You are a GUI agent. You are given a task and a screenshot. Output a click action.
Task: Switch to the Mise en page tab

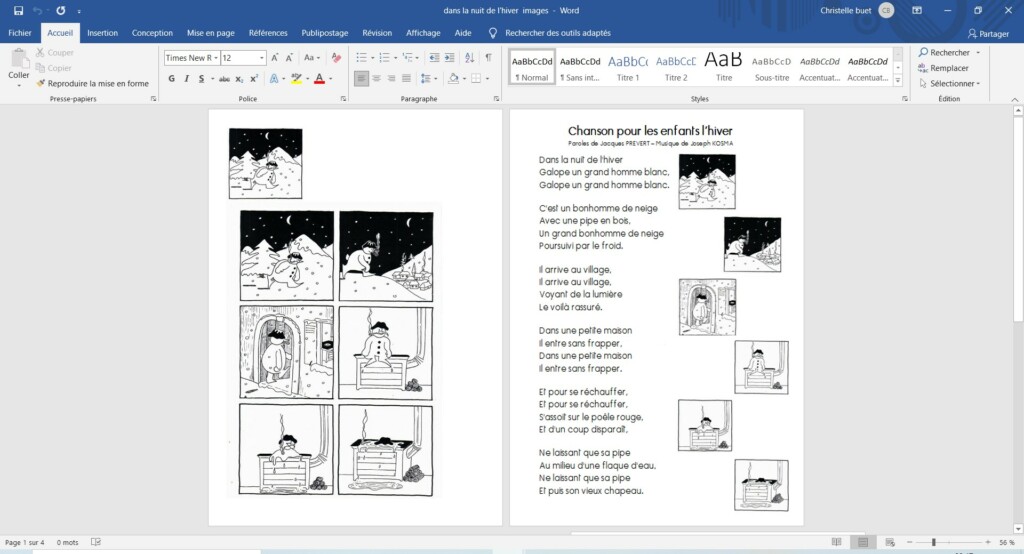coord(211,33)
